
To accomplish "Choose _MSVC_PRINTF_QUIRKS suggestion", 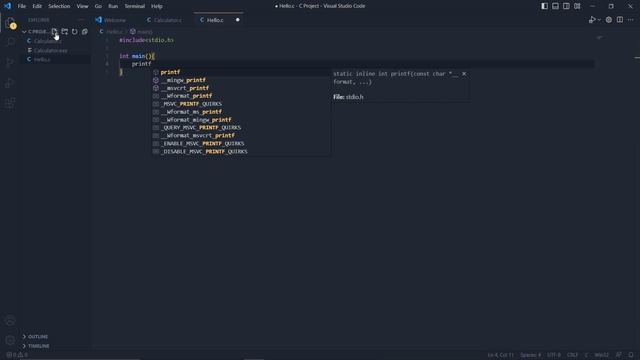I will pyautogui.click(x=241, y=104).
